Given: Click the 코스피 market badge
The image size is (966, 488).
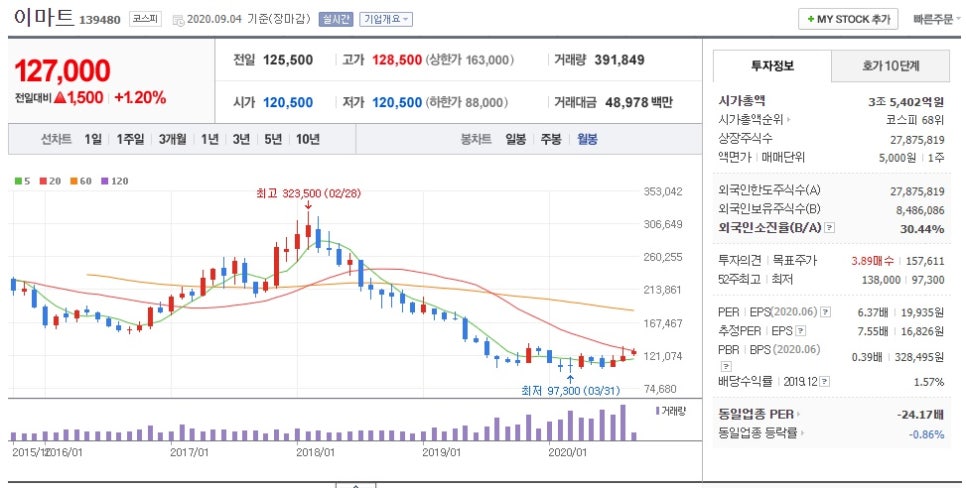Looking at the screenshot, I should [x=145, y=20].
